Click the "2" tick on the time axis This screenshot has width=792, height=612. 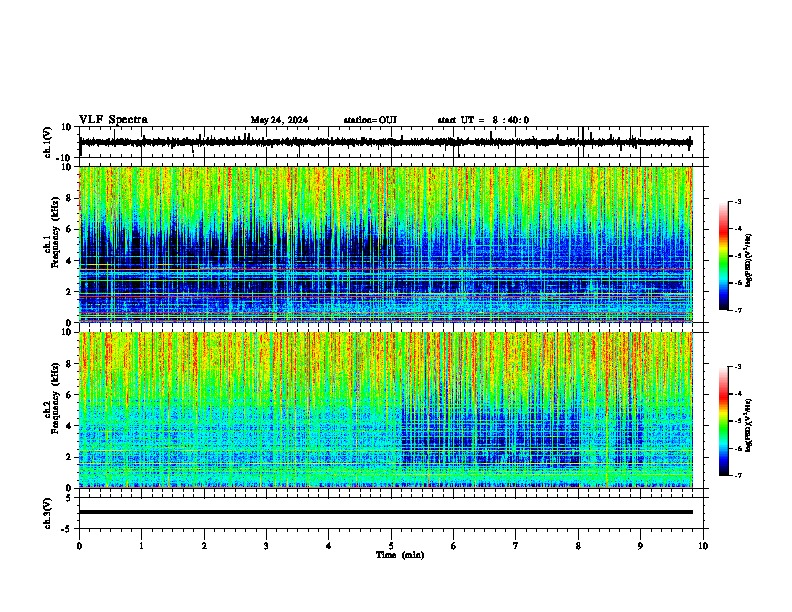[x=204, y=546]
